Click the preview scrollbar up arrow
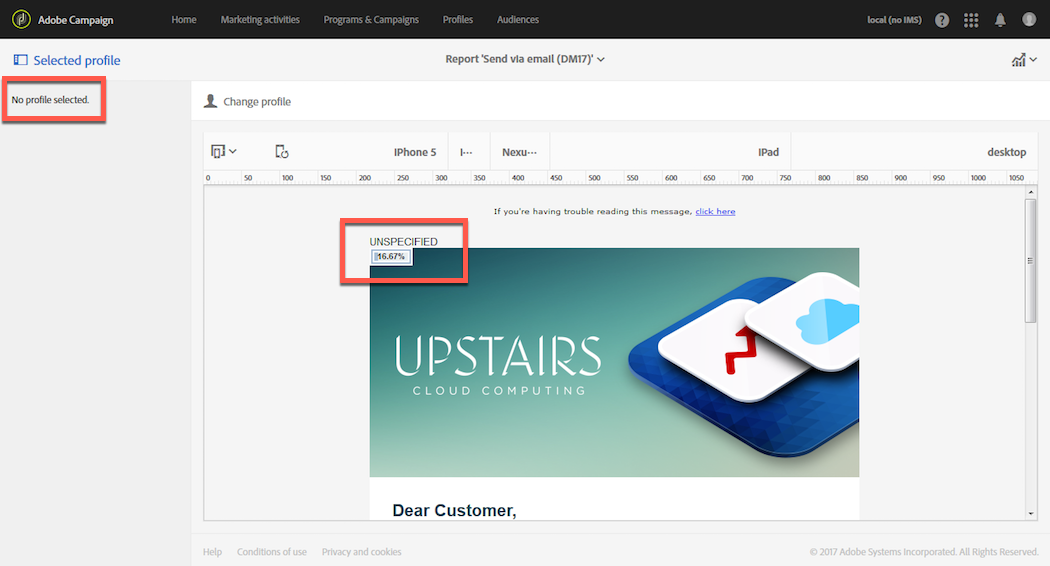Screen dimensions: 1050x566 [1031, 192]
